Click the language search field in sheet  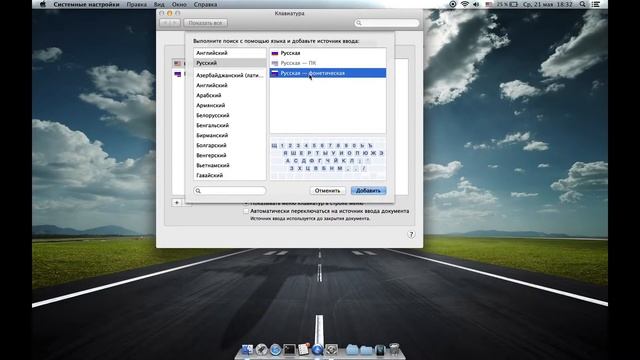(230, 191)
